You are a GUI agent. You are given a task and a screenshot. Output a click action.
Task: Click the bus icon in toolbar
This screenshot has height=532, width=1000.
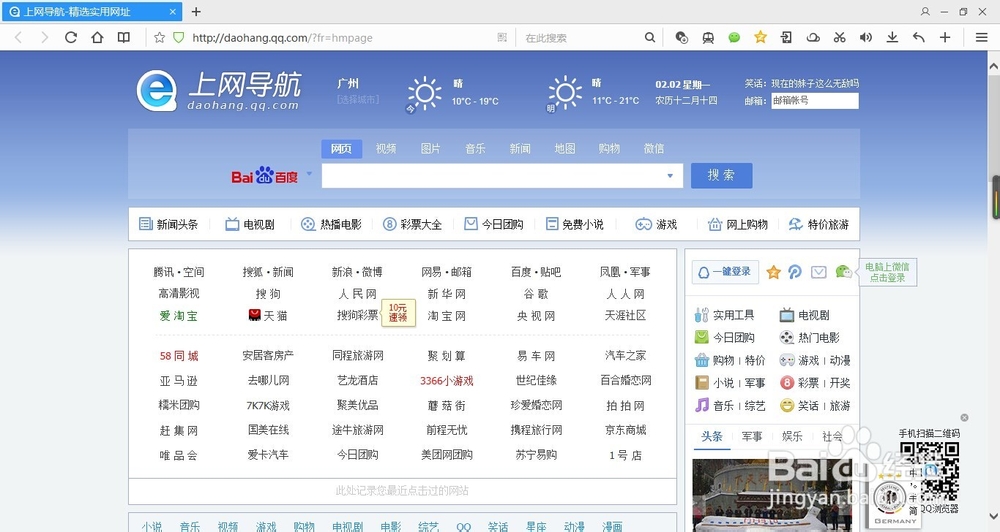click(x=708, y=38)
